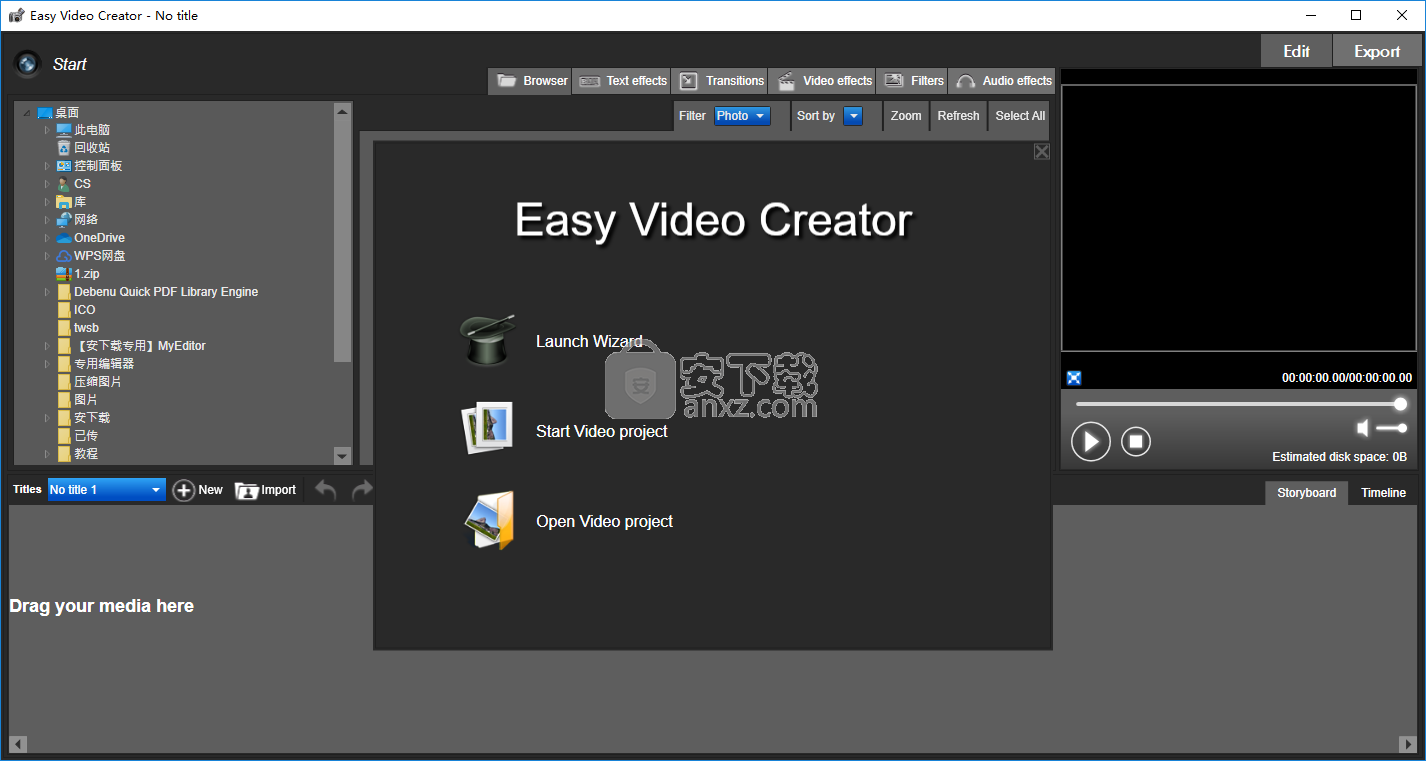Screen dimensions: 1426x761
Task: Click Launch Wizard text link
Action: click(589, 341)
